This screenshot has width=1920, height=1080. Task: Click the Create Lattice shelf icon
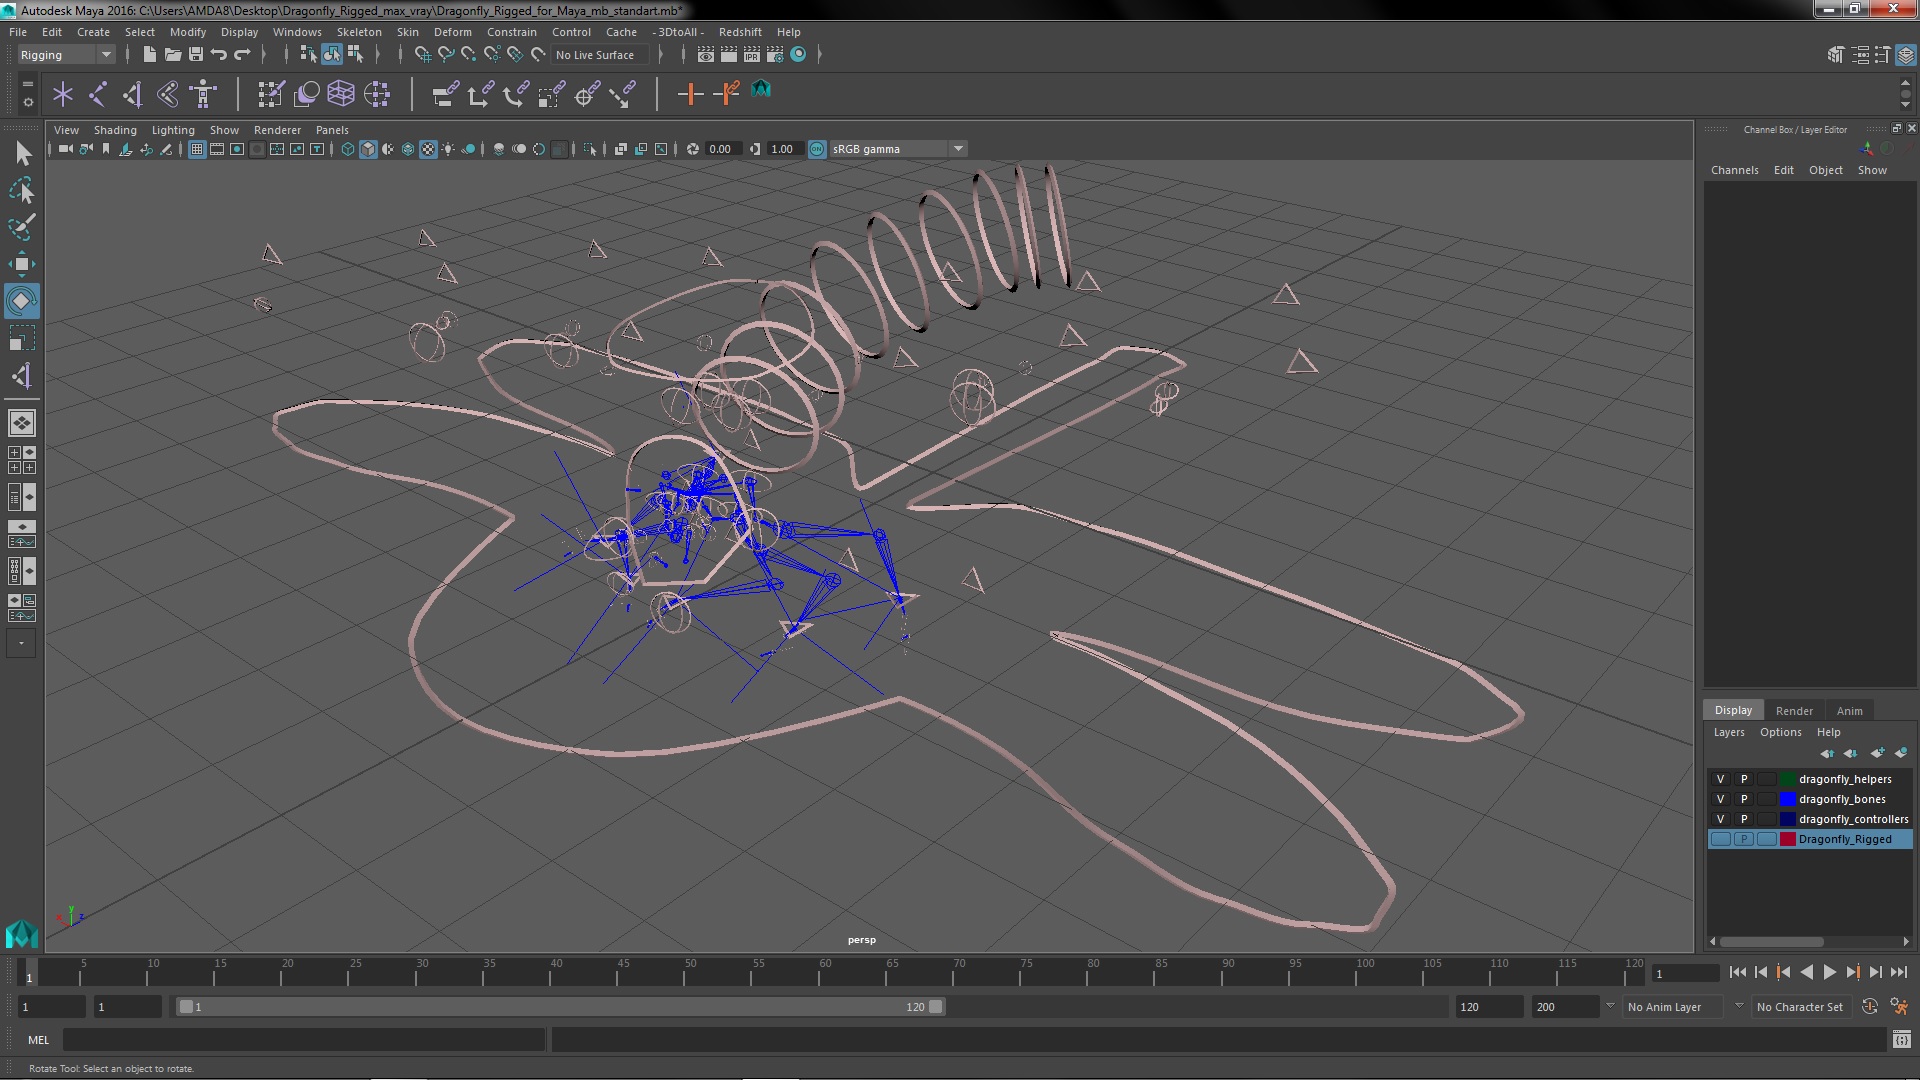(341, 95)
